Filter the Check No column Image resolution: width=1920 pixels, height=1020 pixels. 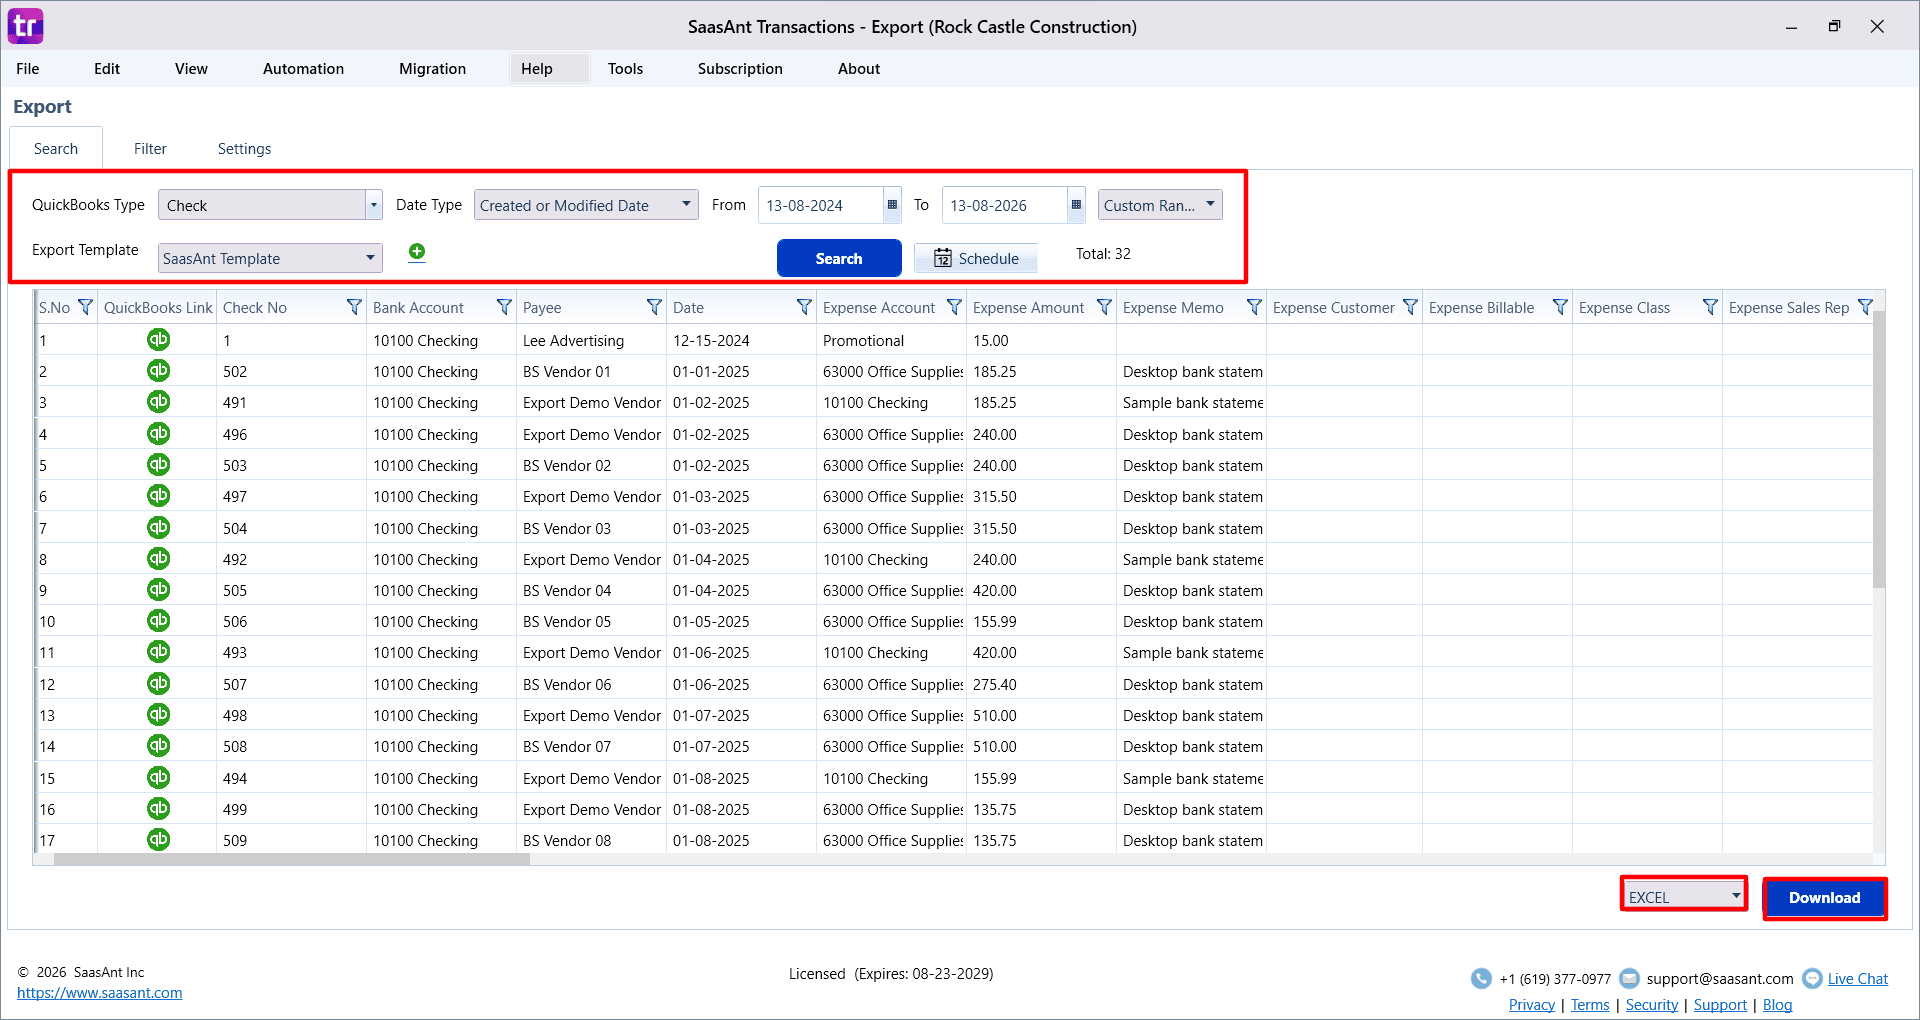(x=354, y=307)
